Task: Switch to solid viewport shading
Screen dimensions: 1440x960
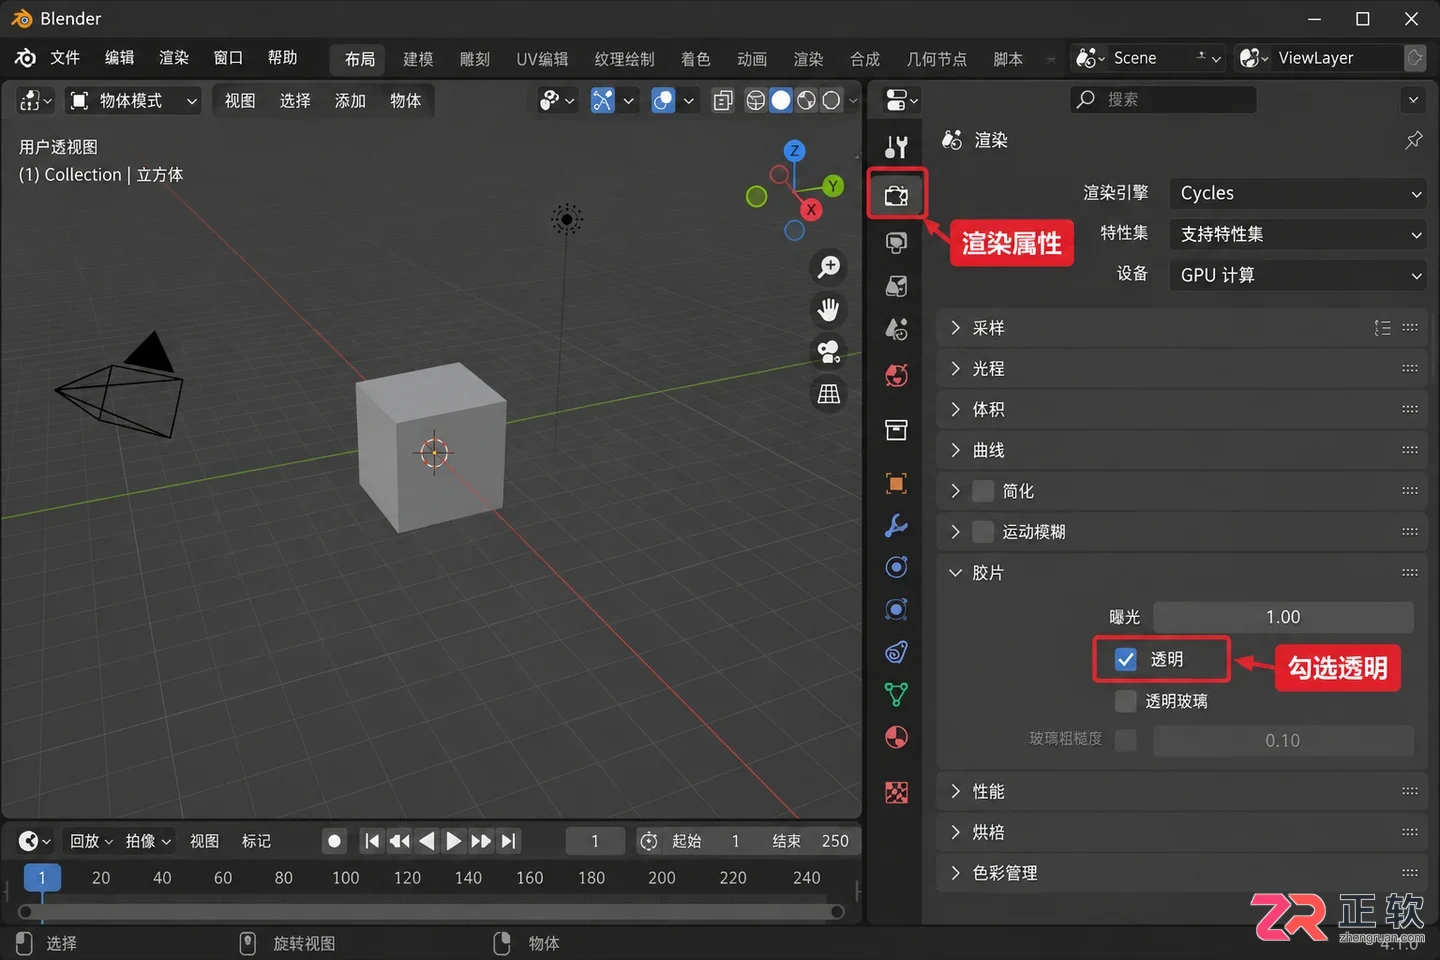Action: (x=781, y=100)
